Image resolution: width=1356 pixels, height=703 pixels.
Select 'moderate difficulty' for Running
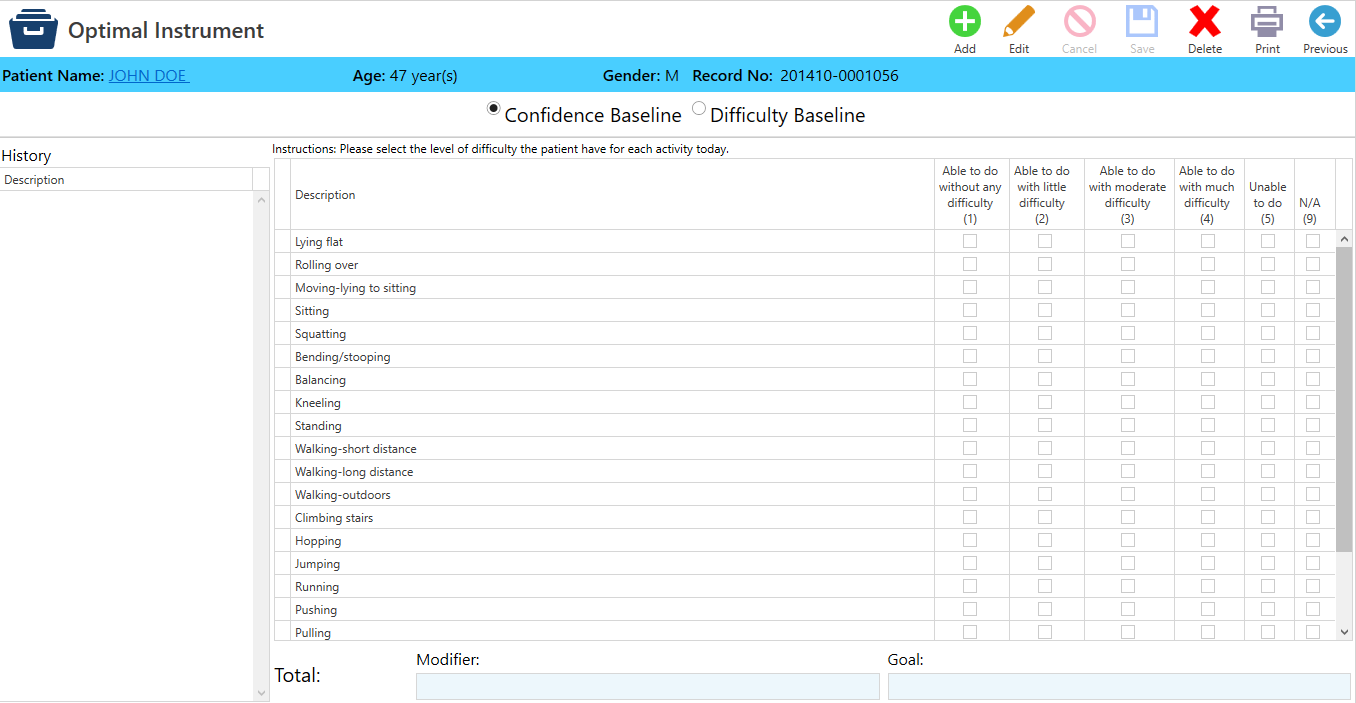[1127, 586]
